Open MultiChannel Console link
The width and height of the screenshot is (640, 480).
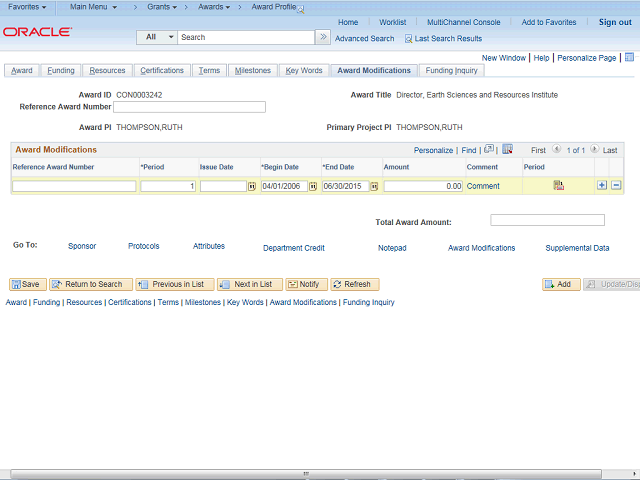click(463, 22)
